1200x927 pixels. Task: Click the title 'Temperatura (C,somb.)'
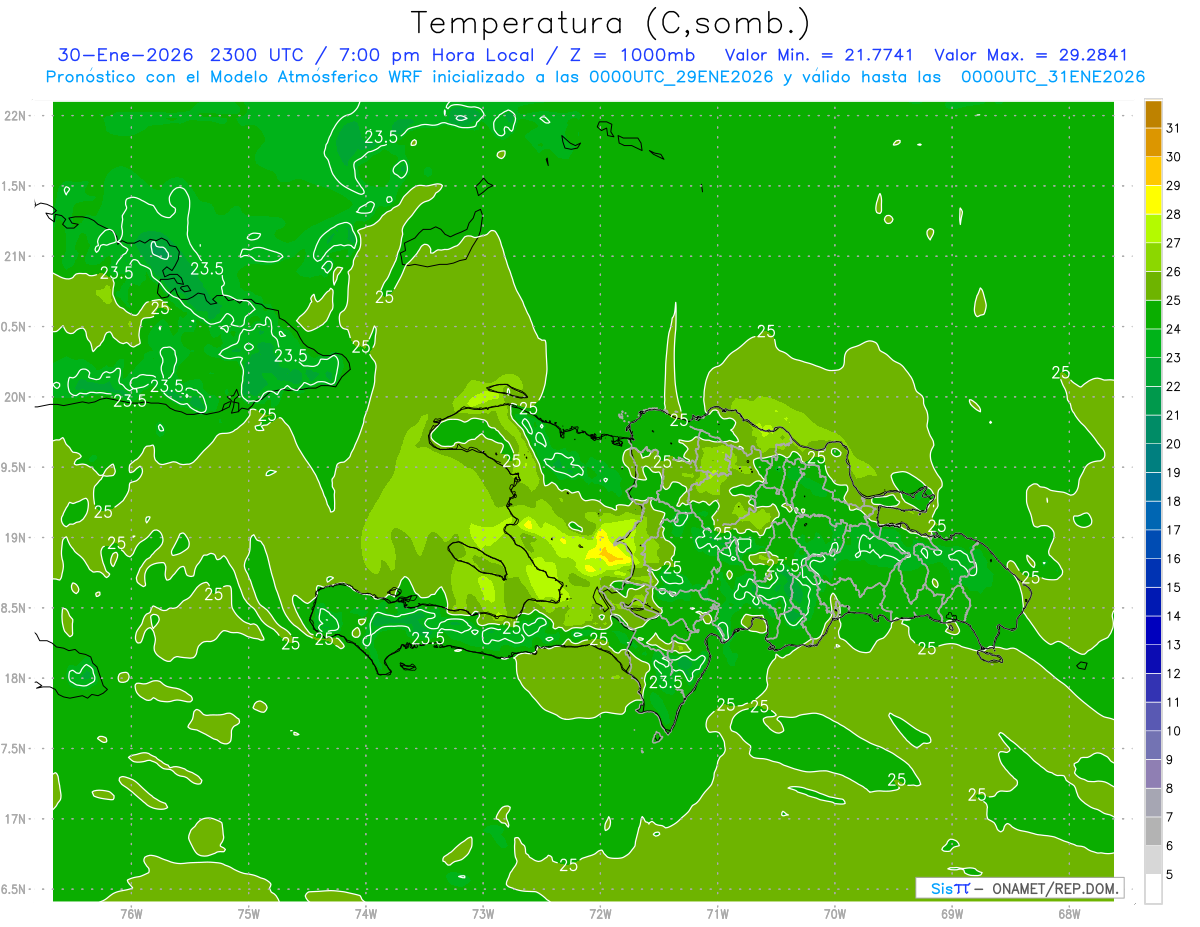611,23
